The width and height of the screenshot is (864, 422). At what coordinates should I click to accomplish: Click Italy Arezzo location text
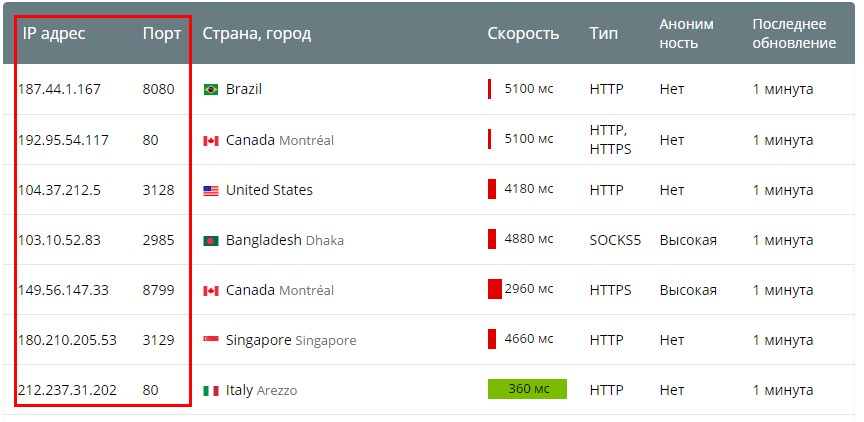coord(261,391)
